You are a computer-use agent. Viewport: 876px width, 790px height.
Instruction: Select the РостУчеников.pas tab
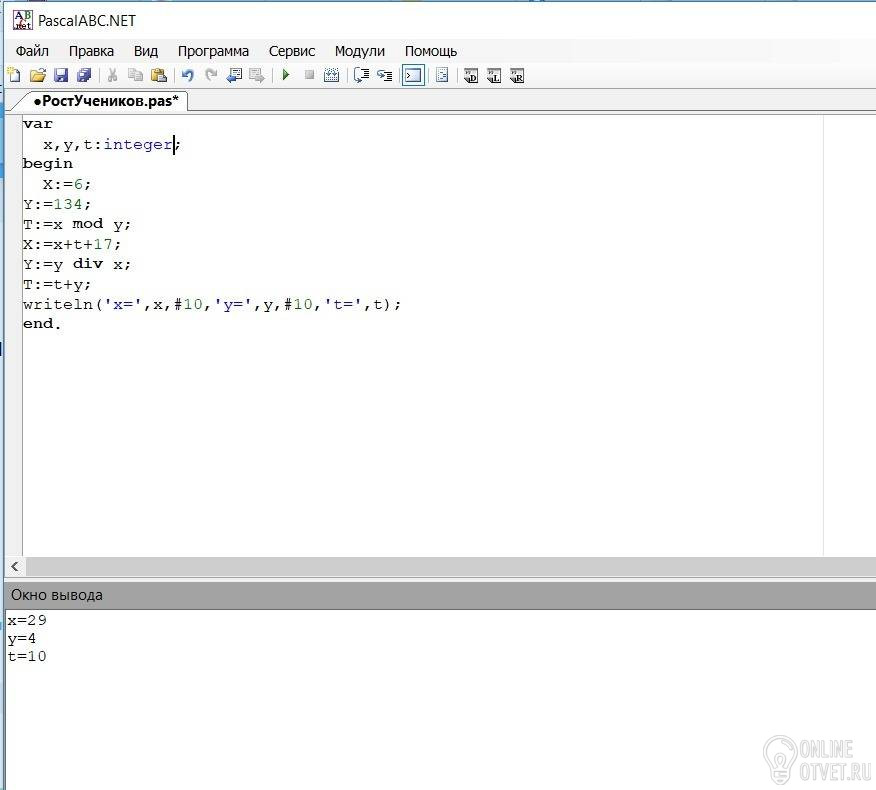tap(105, 101)
